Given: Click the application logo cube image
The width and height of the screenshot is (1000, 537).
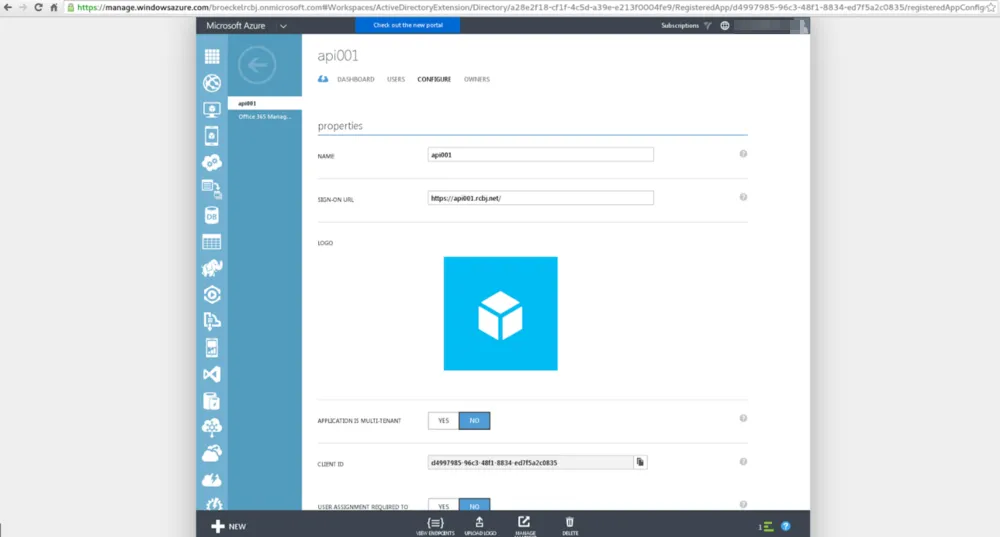Looking at the screenshot, I should [x=501, y=314].
